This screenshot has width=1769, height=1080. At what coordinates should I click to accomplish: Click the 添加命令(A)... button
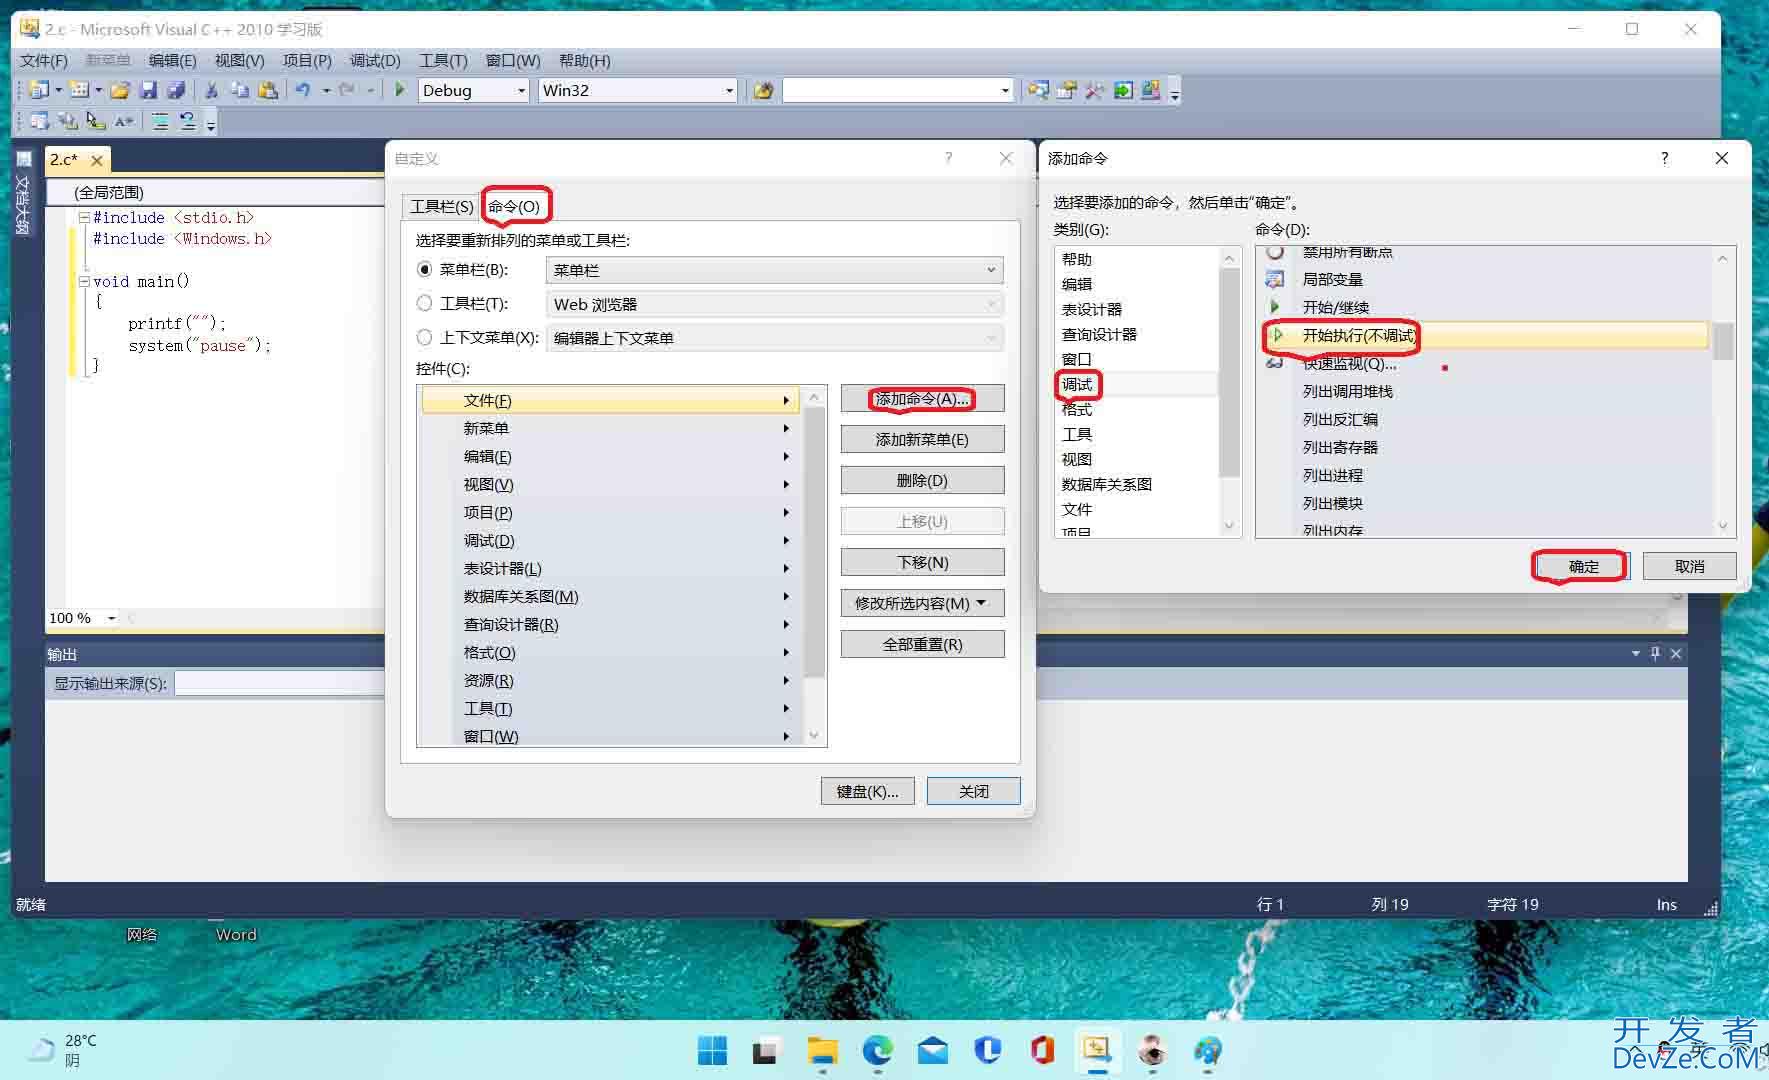click(x=922, y=398)
